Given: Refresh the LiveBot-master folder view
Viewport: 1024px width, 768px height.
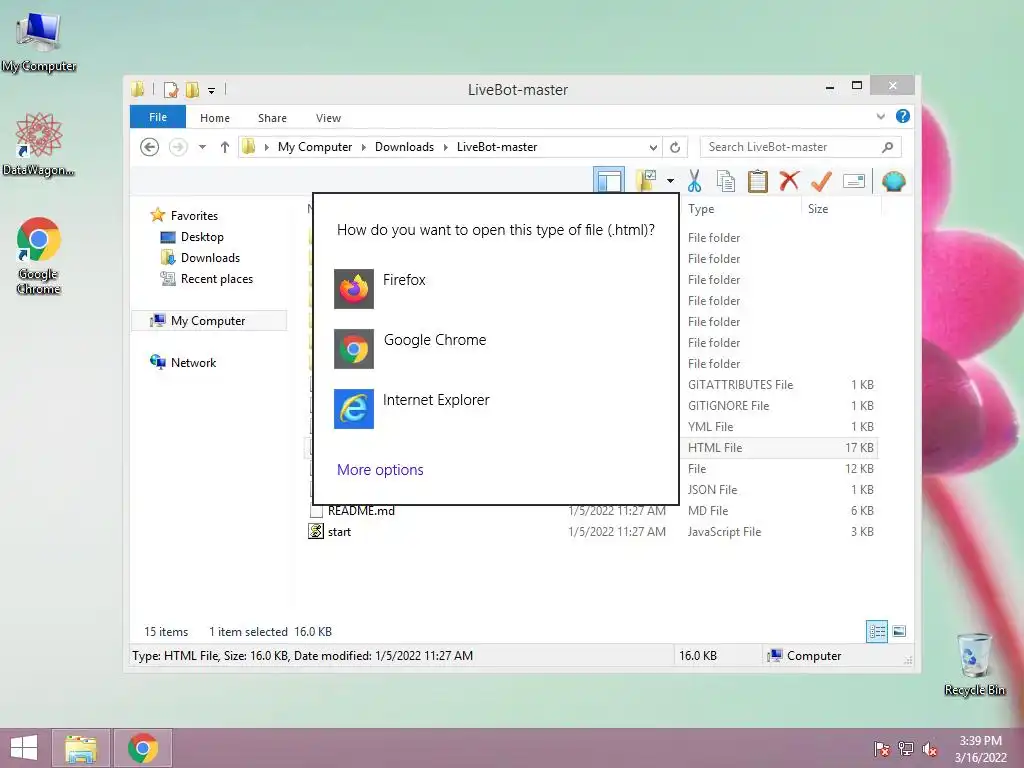Looking at the screenshot, I should (x=675, y=147).
